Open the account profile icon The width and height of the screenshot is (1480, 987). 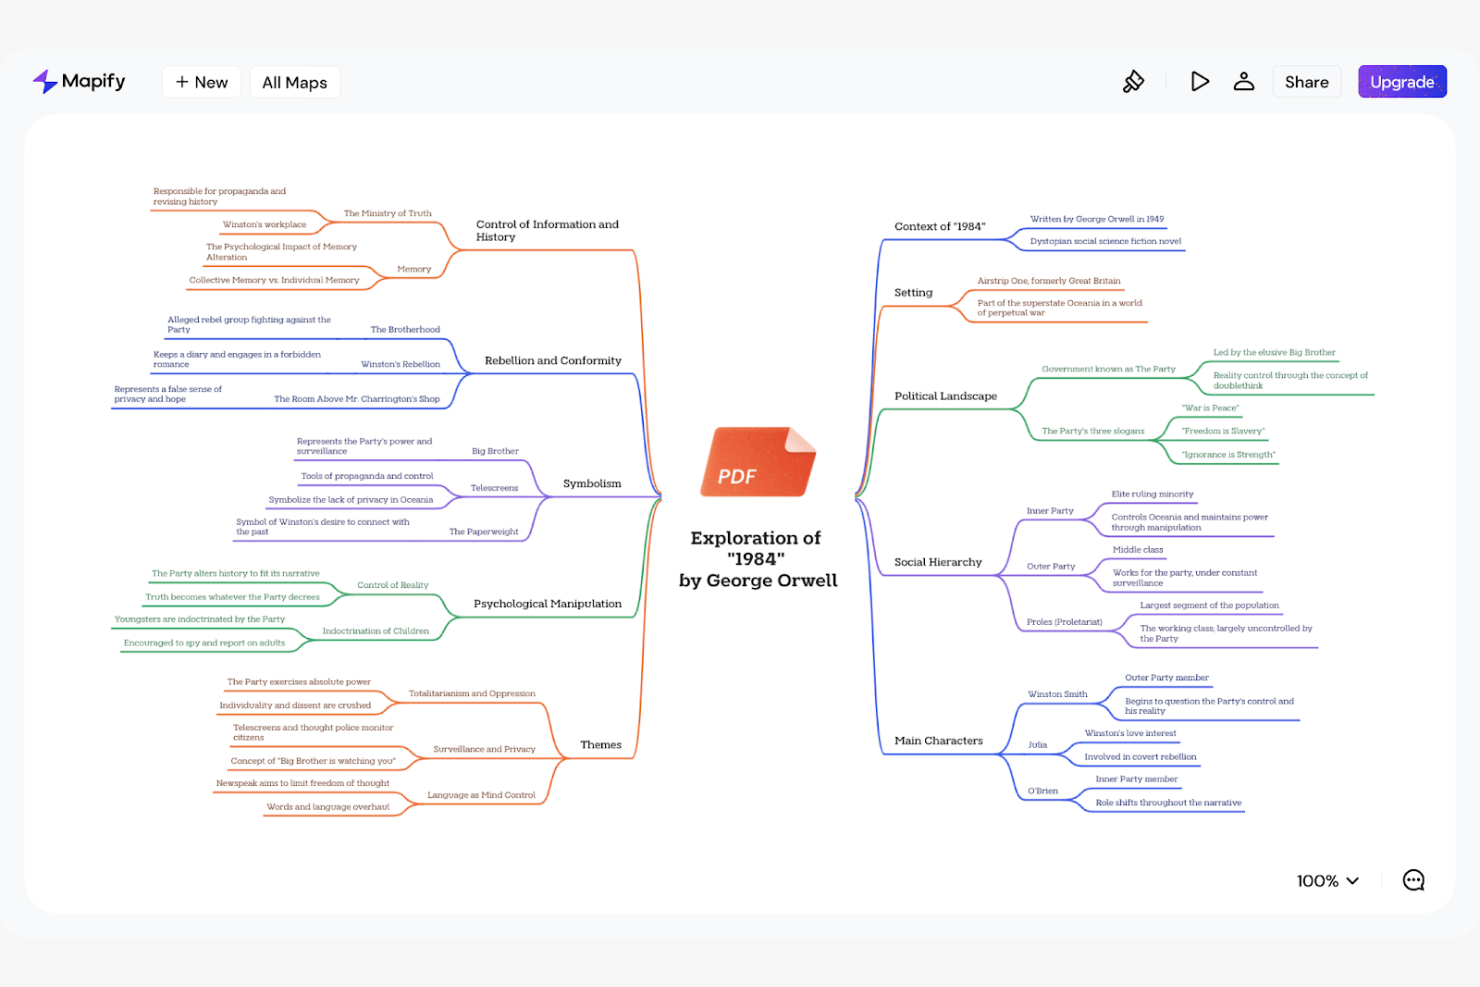(1243, 81)
